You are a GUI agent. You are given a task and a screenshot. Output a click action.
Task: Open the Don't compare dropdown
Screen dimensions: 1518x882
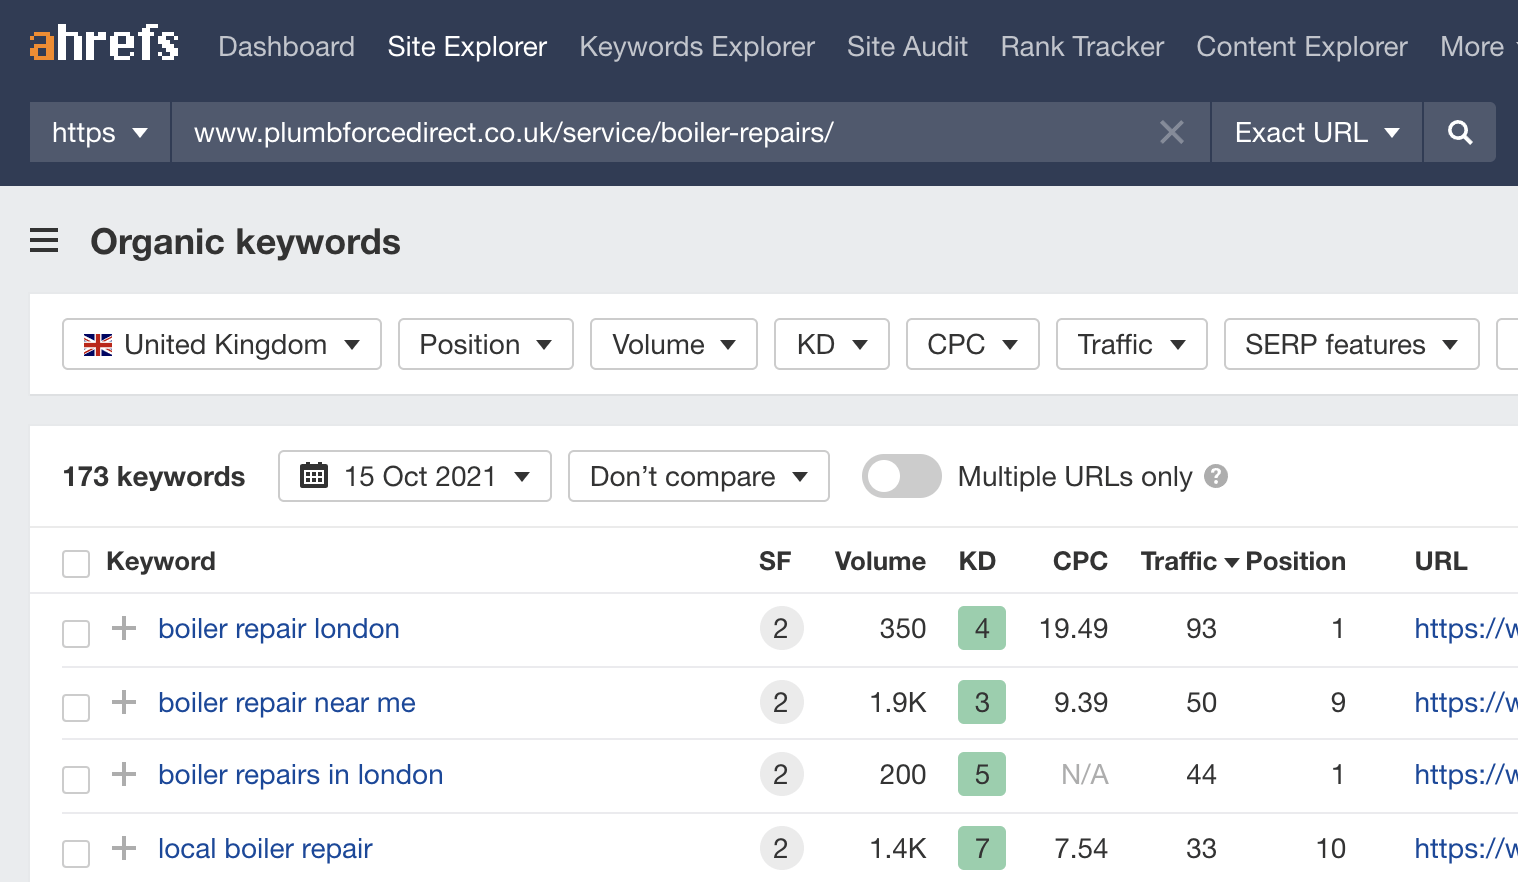click(698, 476)
